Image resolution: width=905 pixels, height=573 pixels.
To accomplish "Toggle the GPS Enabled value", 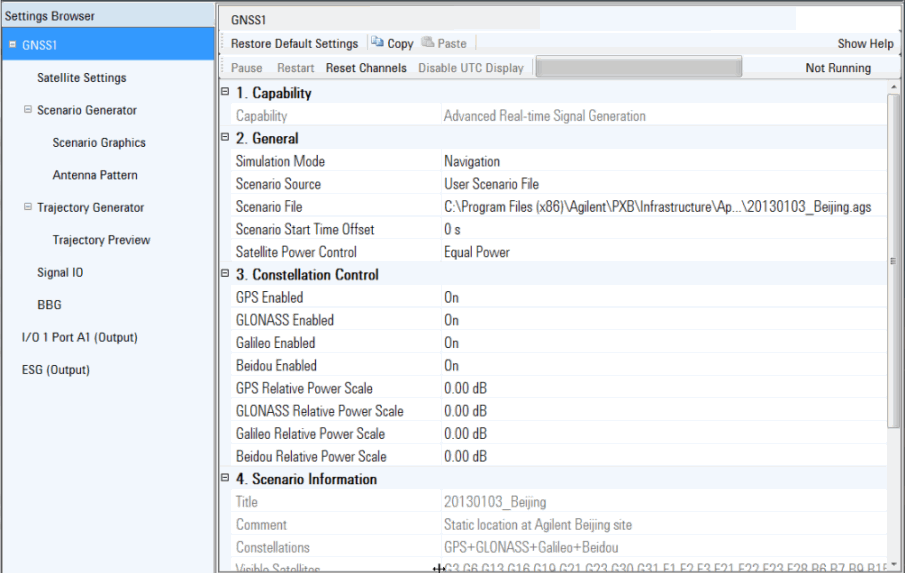I will tap(451, 298).
